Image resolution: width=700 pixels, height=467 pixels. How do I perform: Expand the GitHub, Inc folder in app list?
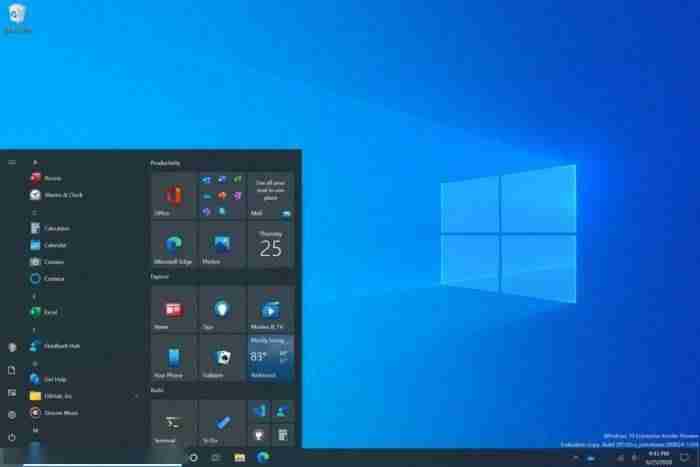(83, 396)
